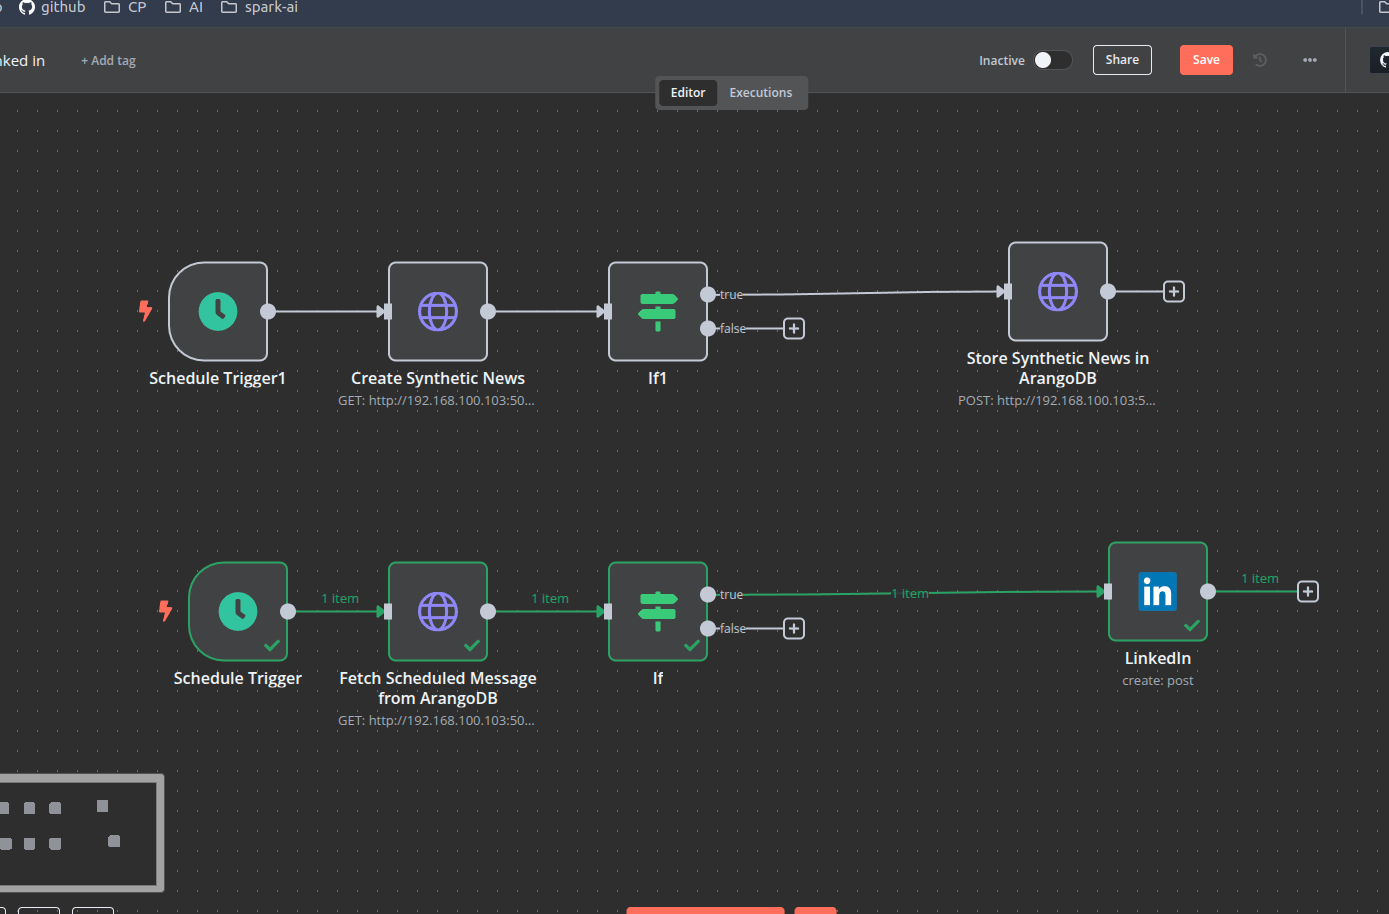Click the Share button
Viewport: 1389px width, 914px height.
1122,60
